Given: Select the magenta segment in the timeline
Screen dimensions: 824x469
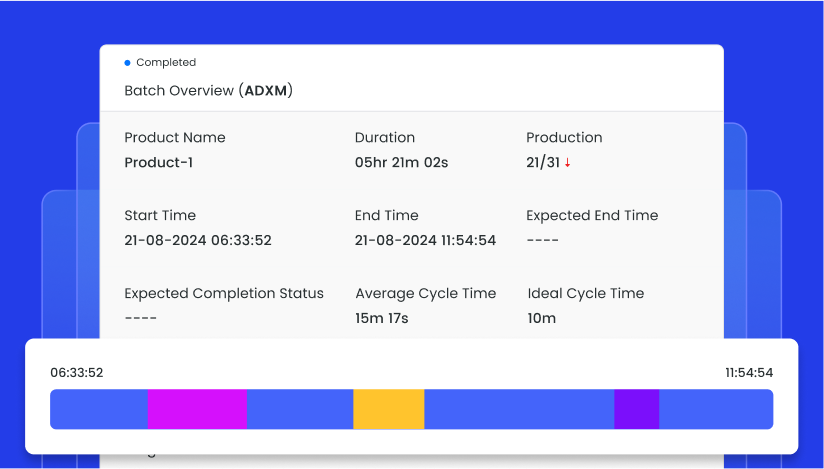Looking at the screenshot, I should (197, 409).
